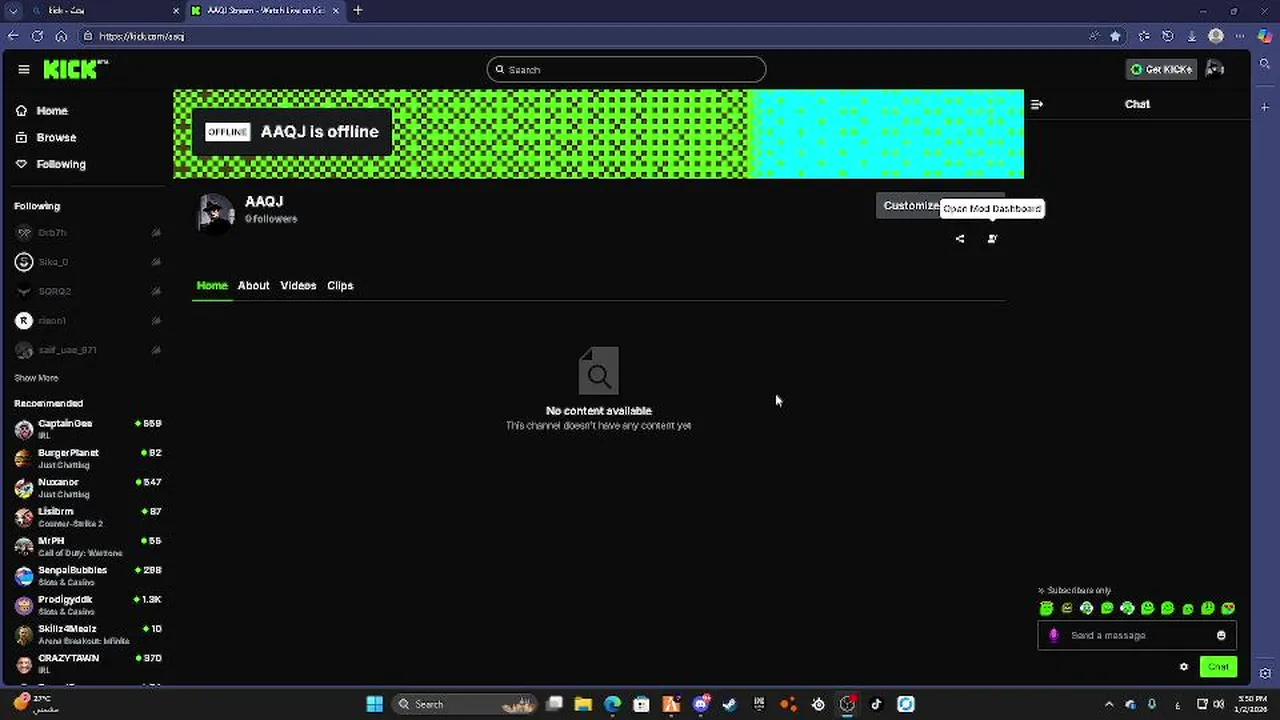
Task: Click the Lisibrm channel avatar
Action: pyautogui.click(x=24, y=517)
